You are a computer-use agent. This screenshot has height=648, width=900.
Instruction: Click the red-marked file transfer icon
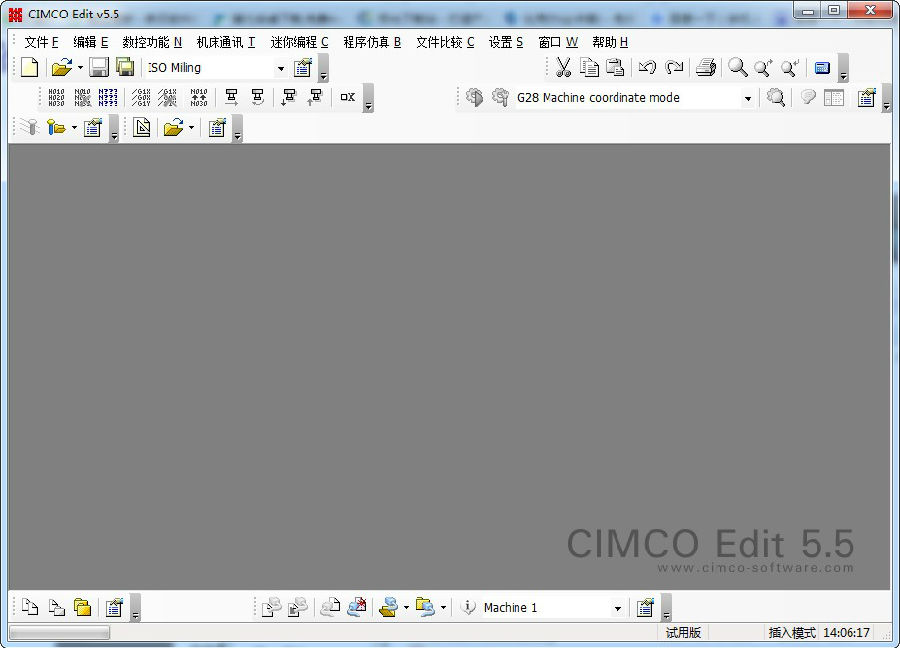[356, 607]
